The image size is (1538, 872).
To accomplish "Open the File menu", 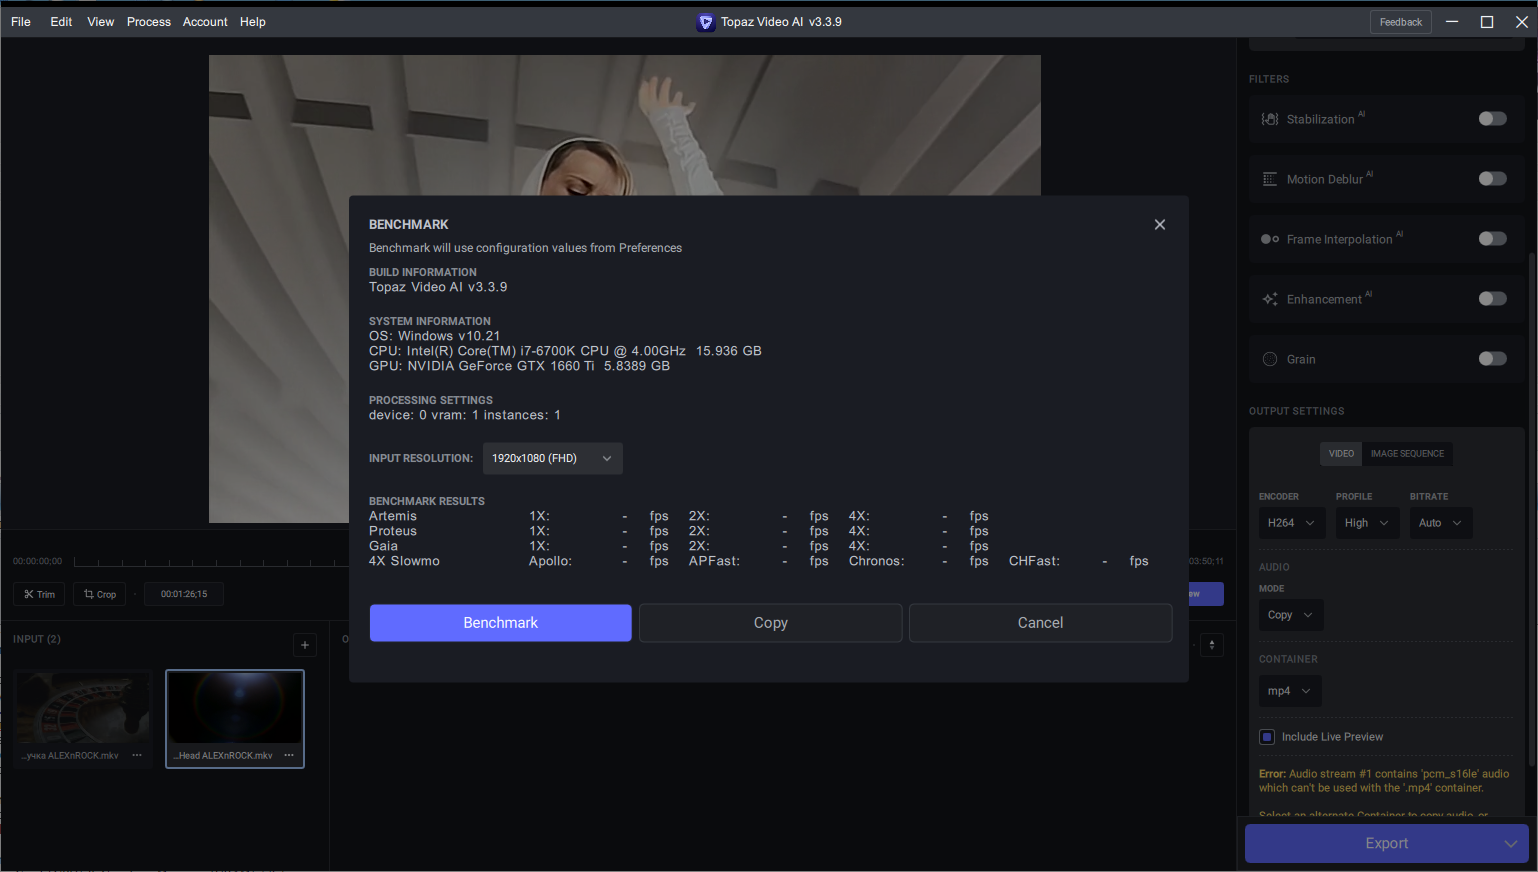I will tap(21, 21).
